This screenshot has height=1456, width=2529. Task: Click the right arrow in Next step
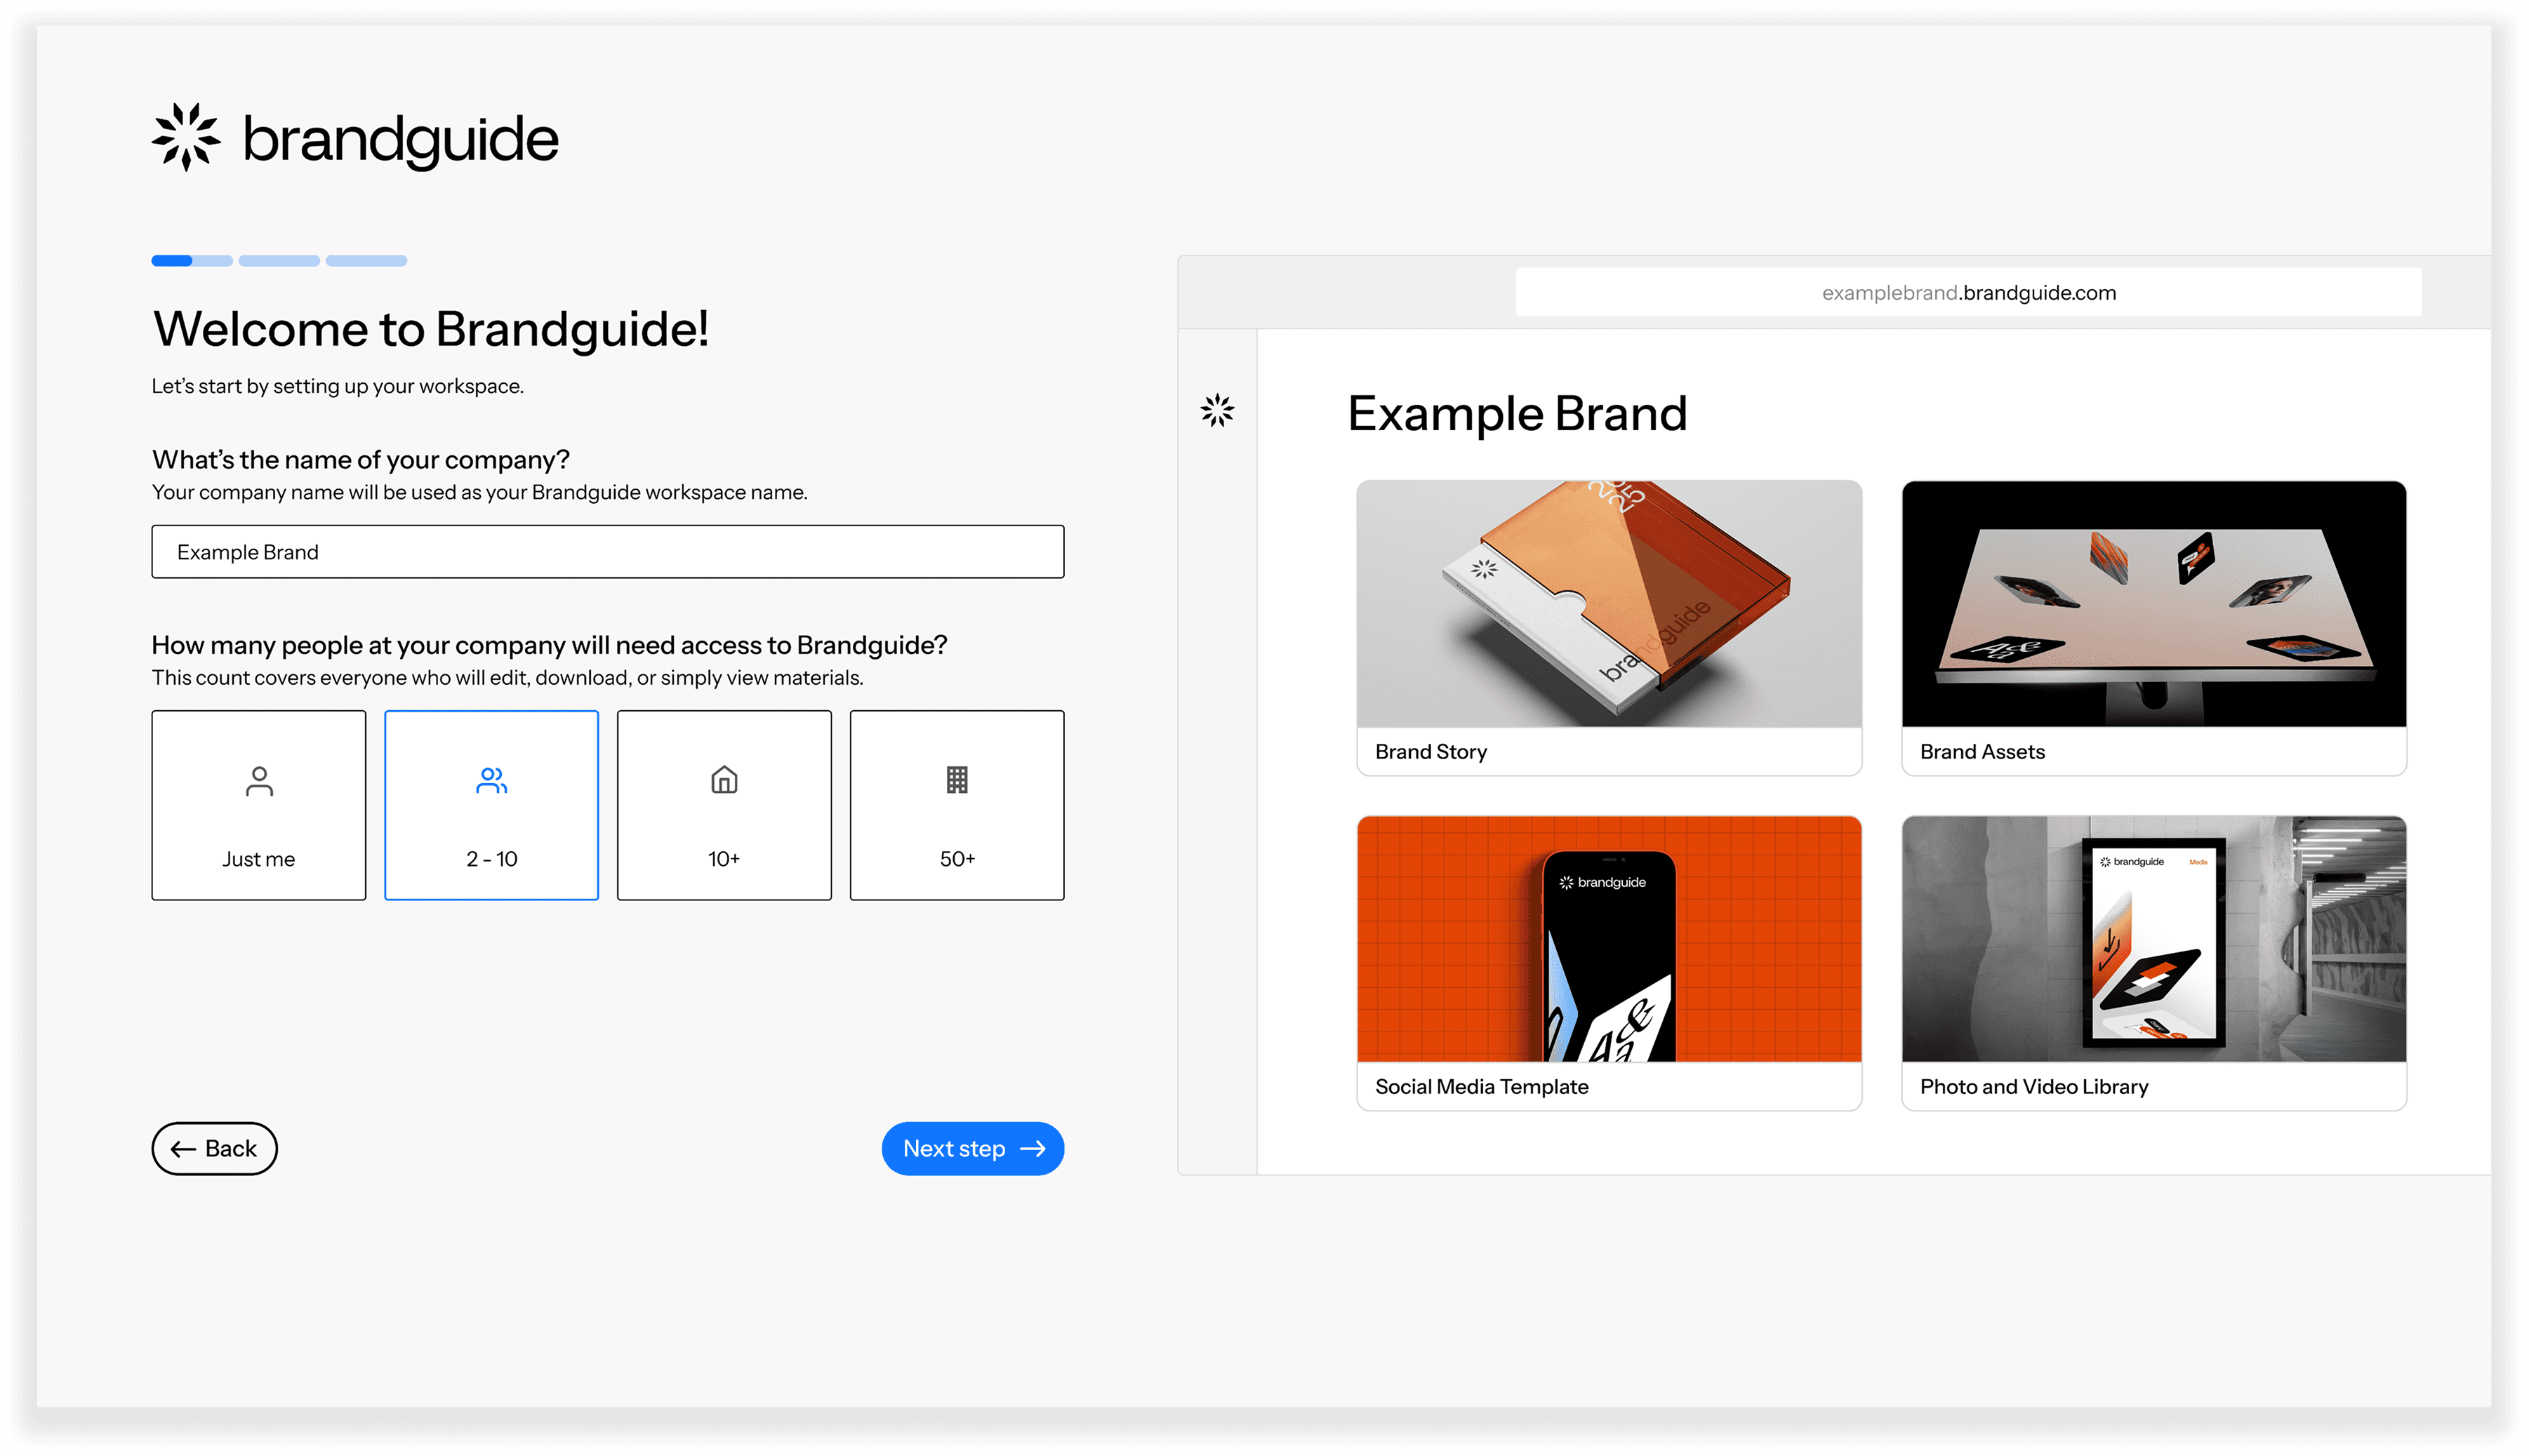click(1033, 1149)
